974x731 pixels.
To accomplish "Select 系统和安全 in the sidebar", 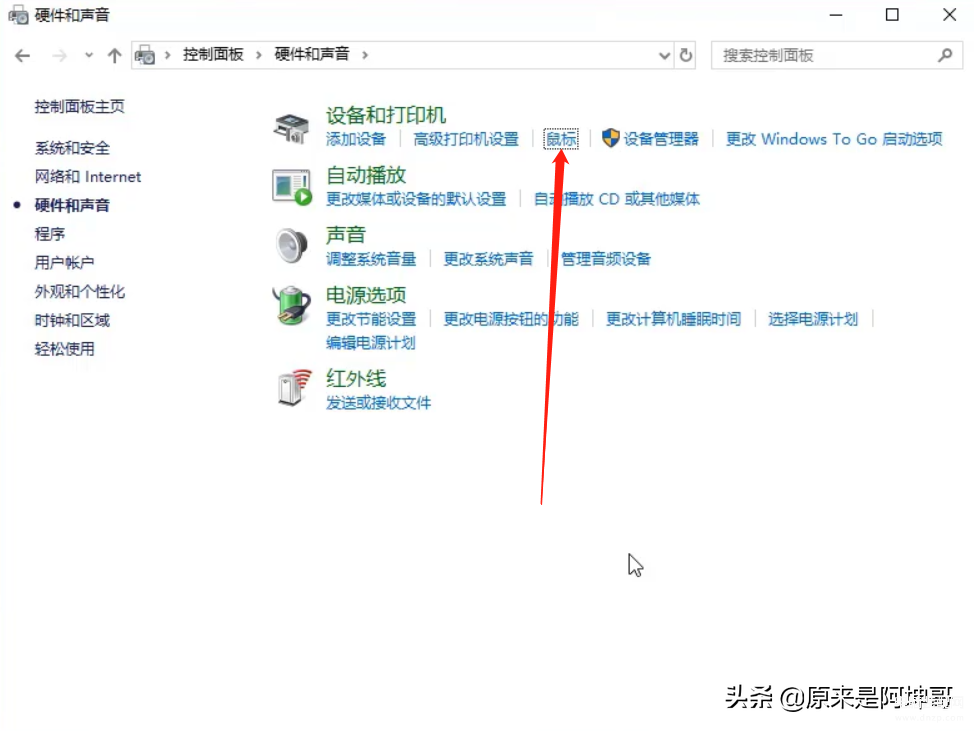I will point(72,148).
